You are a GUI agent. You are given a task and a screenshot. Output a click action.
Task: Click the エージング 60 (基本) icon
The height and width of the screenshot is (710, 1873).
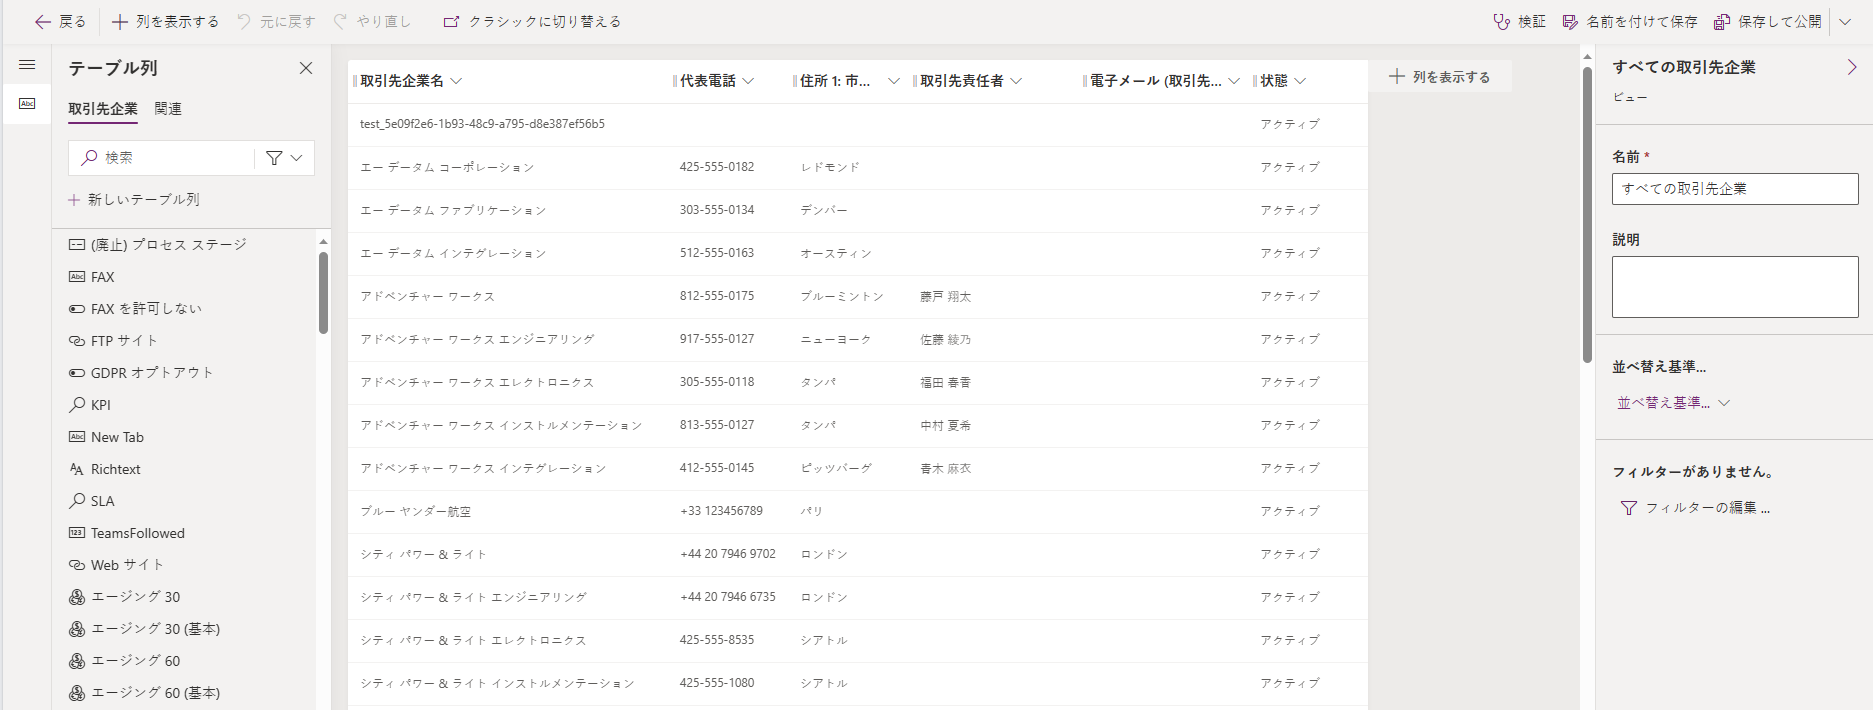coord(77,693)
